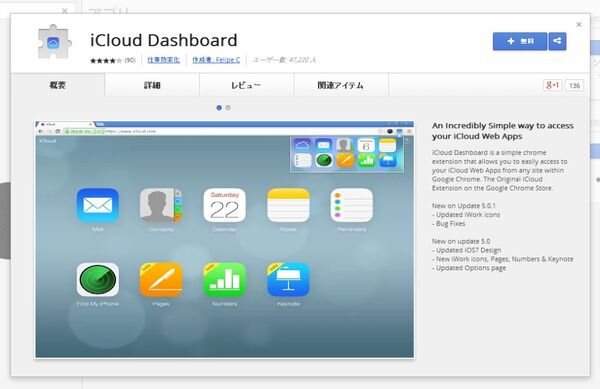Open the 関連アイテム tab
This screenshot has width=600, height=389.
pyautogui.click(x=341, y=85)
